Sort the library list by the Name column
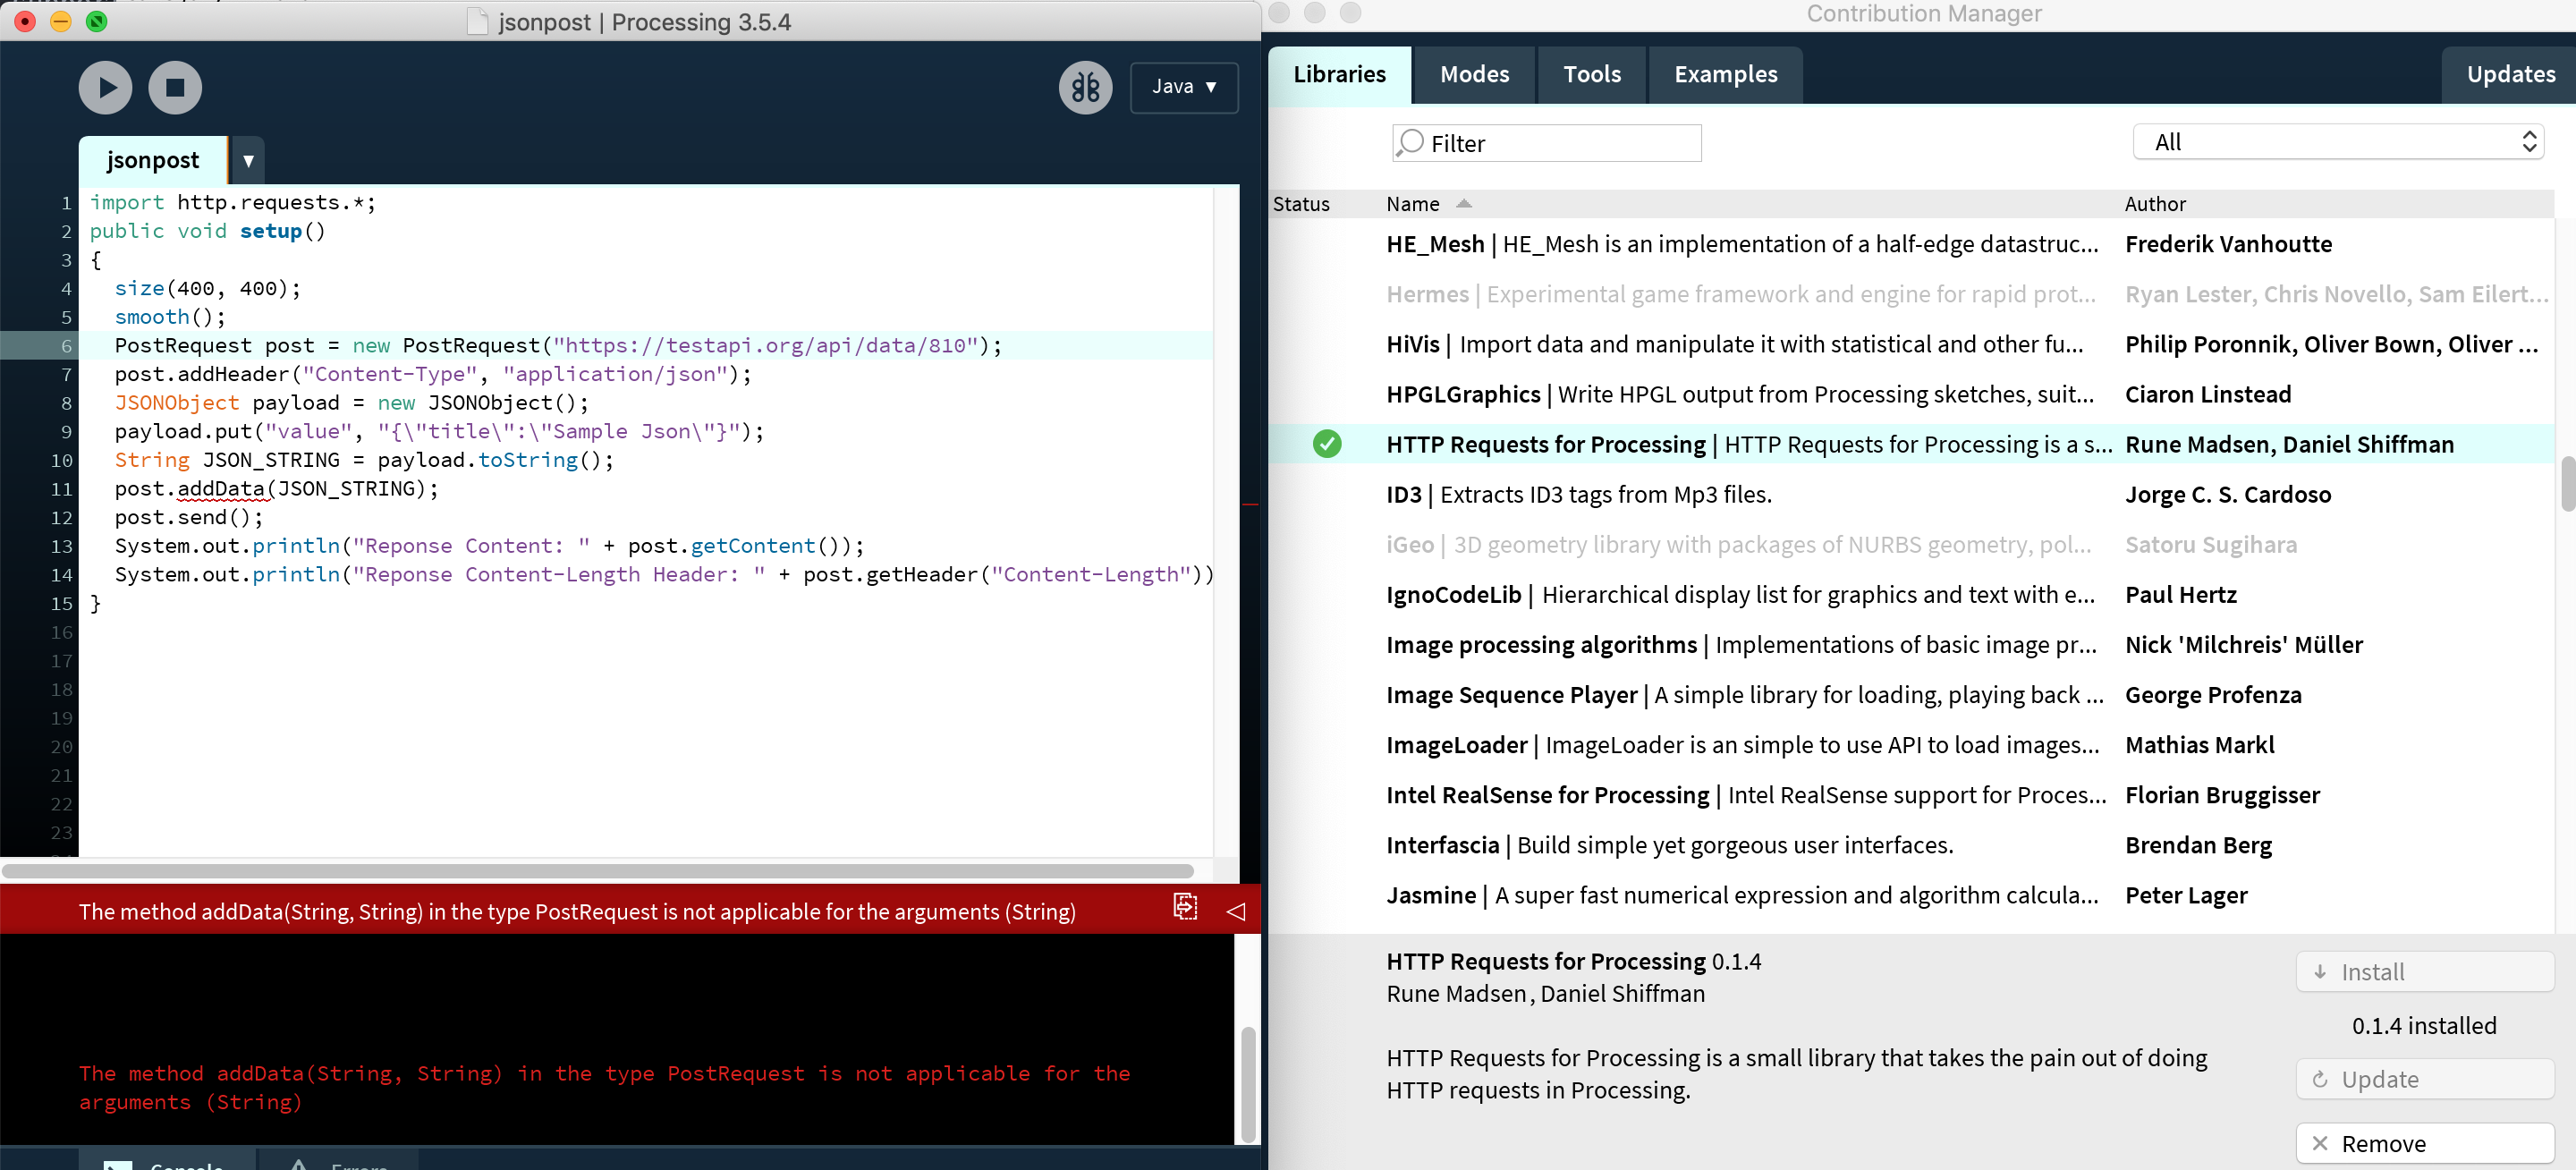This screenshot has width=2576, height=1170. [x=1413, y=204]
